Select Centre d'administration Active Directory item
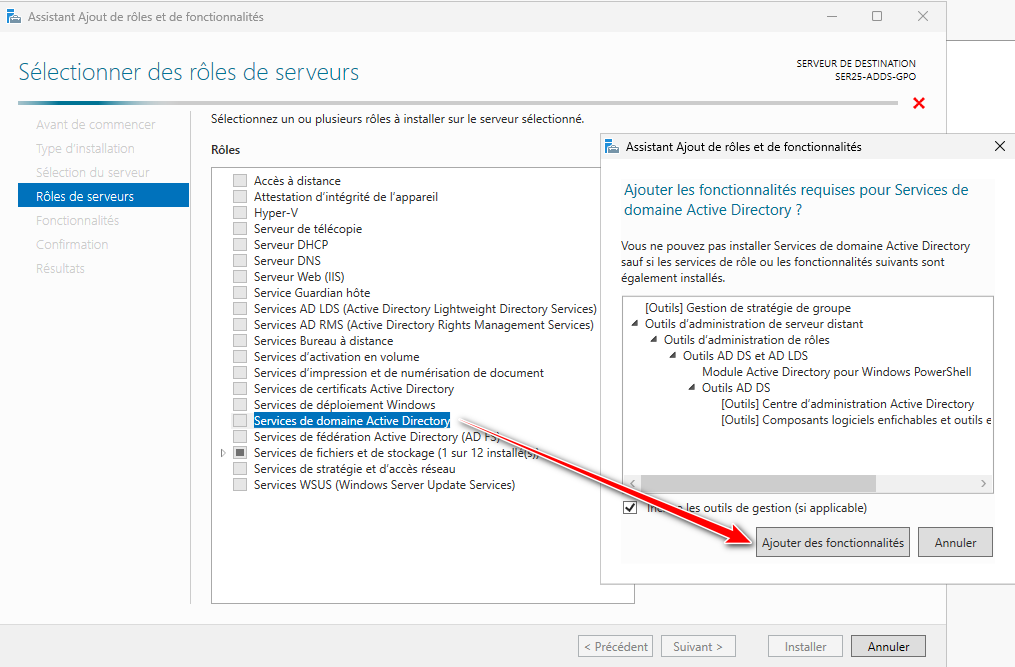The height and width of the screenshot is (667, 1015). 847,403
